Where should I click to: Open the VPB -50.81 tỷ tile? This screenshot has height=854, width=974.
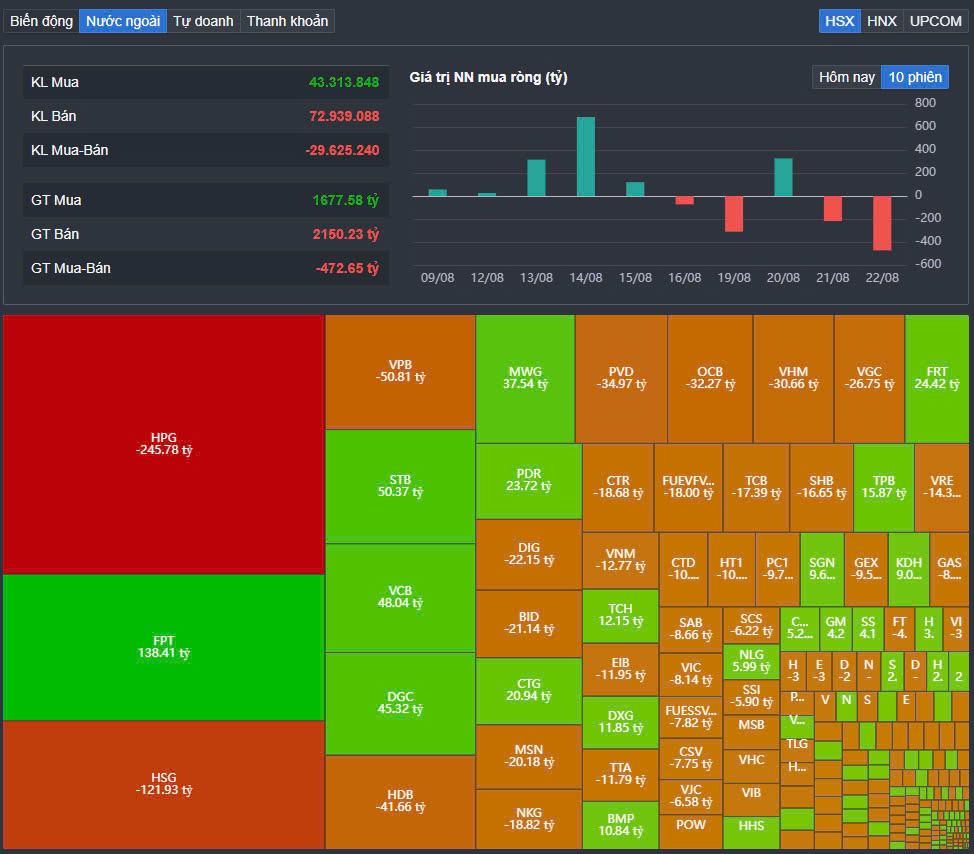pos(400,371)
